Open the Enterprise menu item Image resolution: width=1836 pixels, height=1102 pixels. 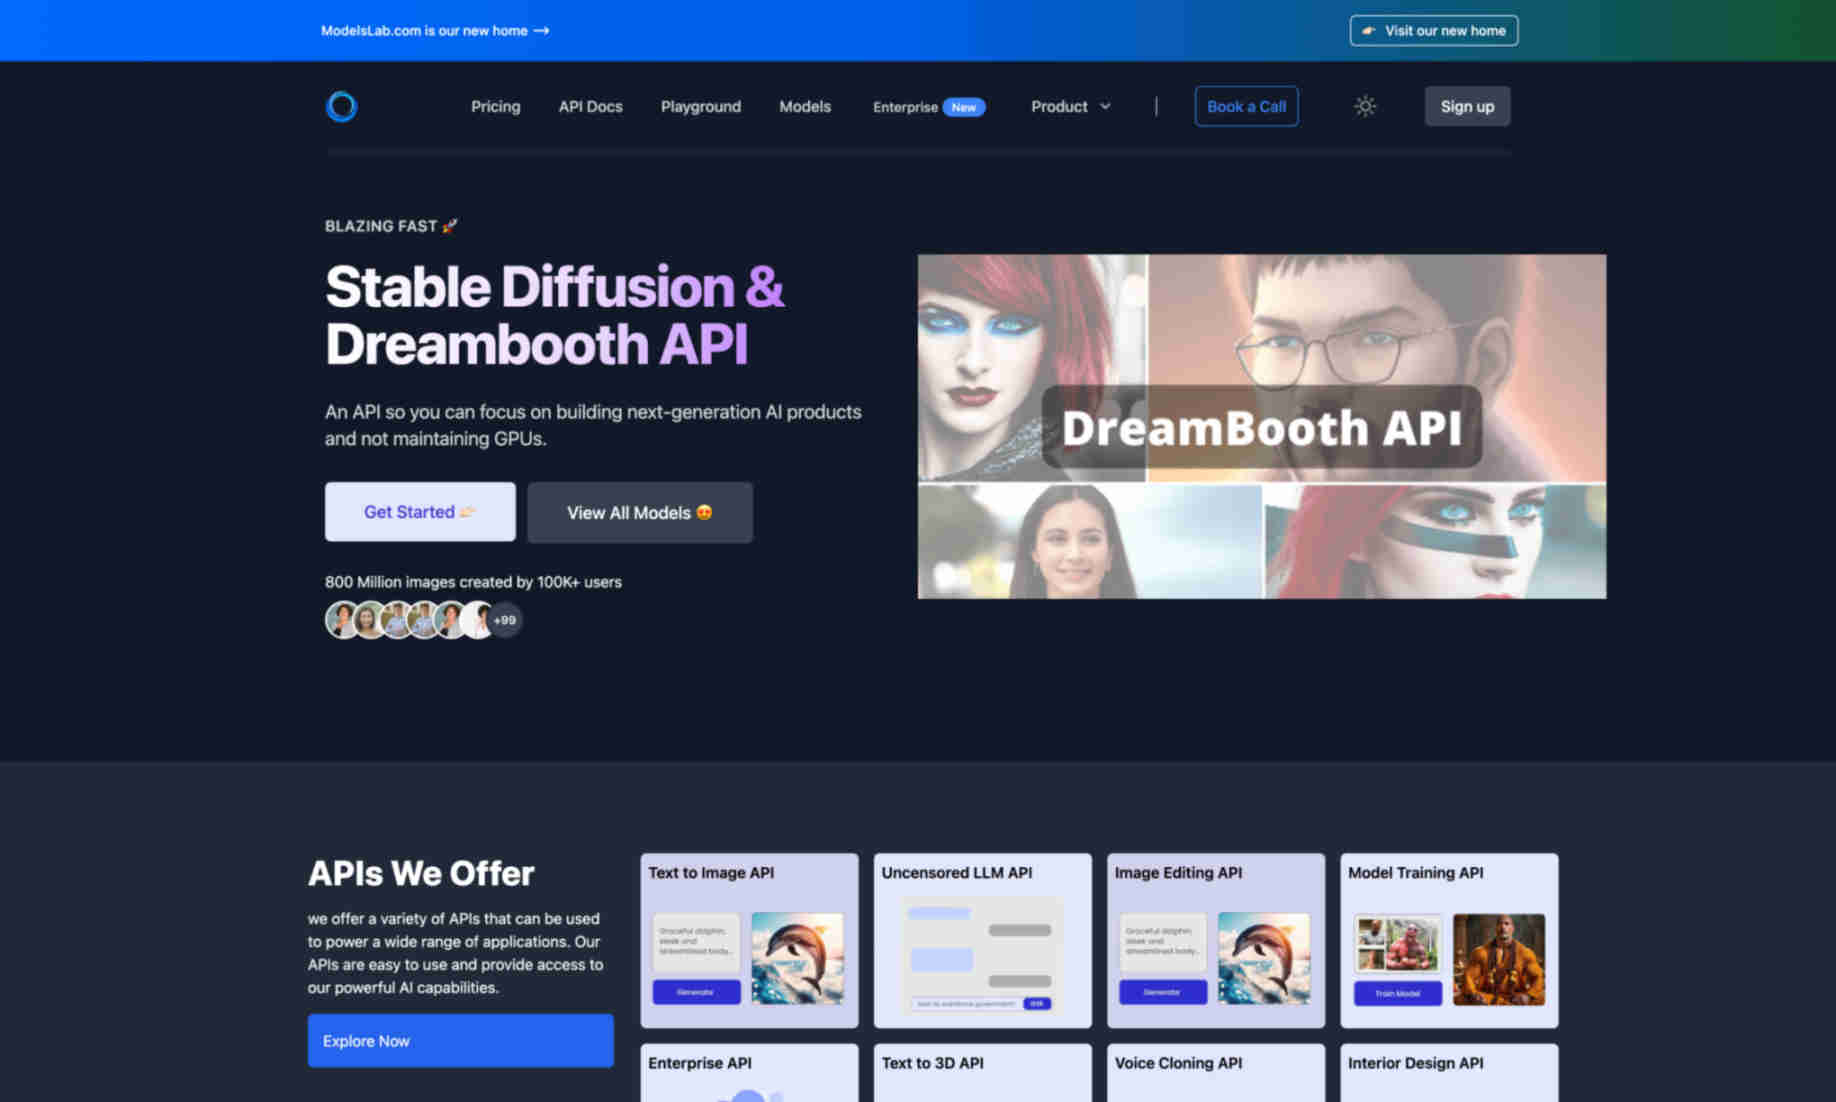tap(905, 107)
